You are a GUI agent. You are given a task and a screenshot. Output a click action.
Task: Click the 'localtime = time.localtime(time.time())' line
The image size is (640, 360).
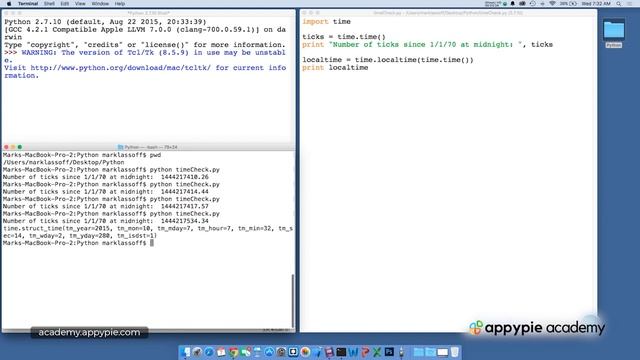pyautogui.click(x=388, y=60)
